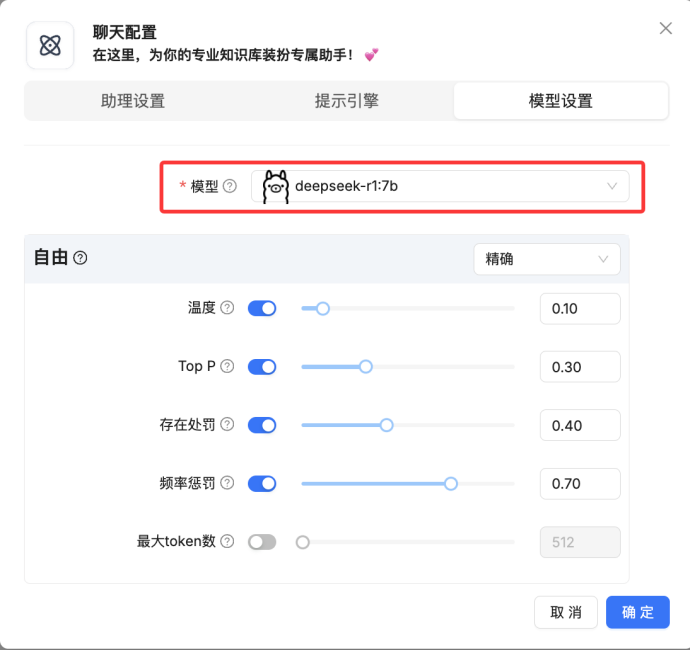Viewport: 690px width, 650px height.
Task: Click the help icon next to 模型
Action: point(230,186)
